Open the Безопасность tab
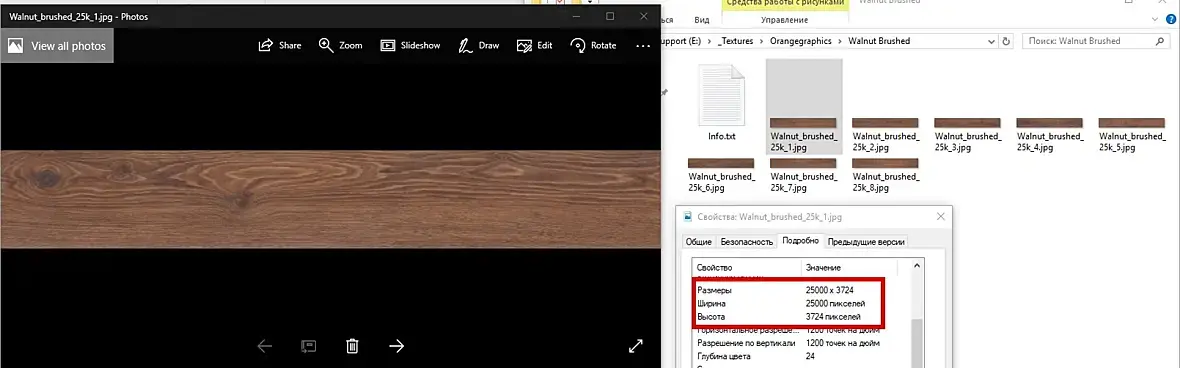1180x368 pixels. 747,242
